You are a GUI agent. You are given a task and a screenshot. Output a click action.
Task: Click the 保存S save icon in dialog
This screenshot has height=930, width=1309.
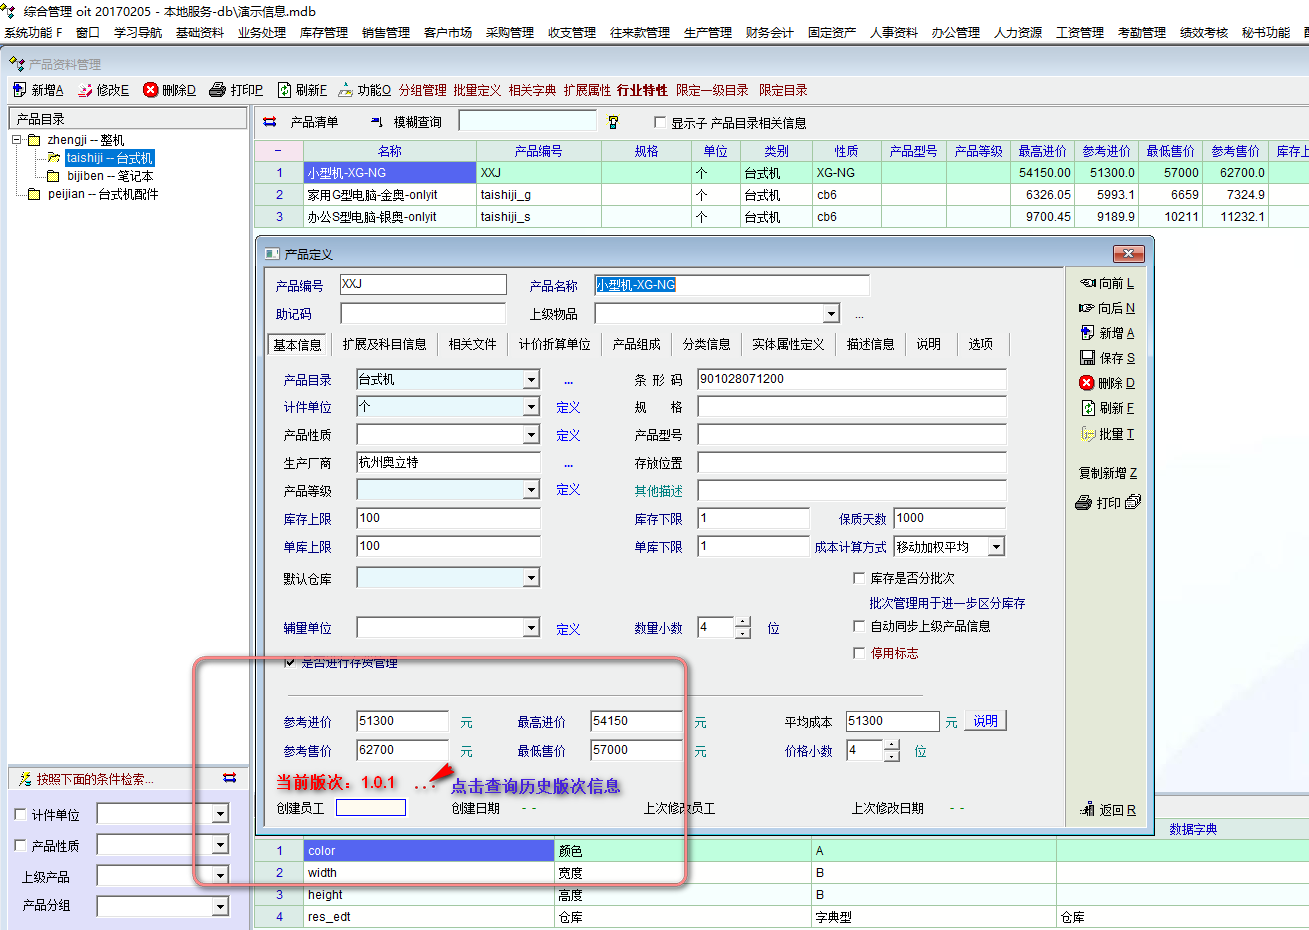coord(1087,358)
